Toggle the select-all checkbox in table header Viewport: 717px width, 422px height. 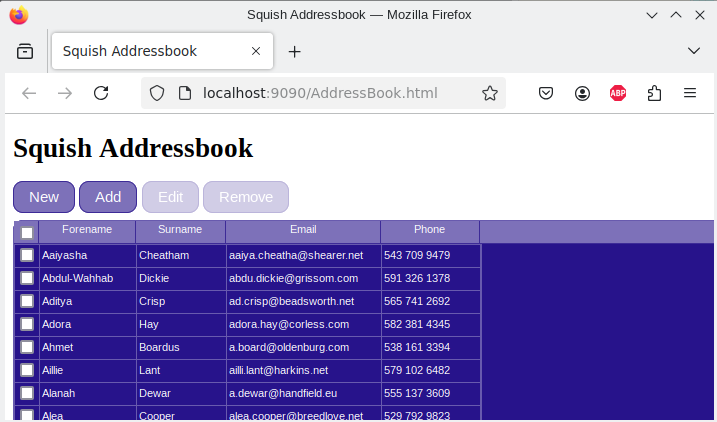pyautogui.click(x=27, y=233)
